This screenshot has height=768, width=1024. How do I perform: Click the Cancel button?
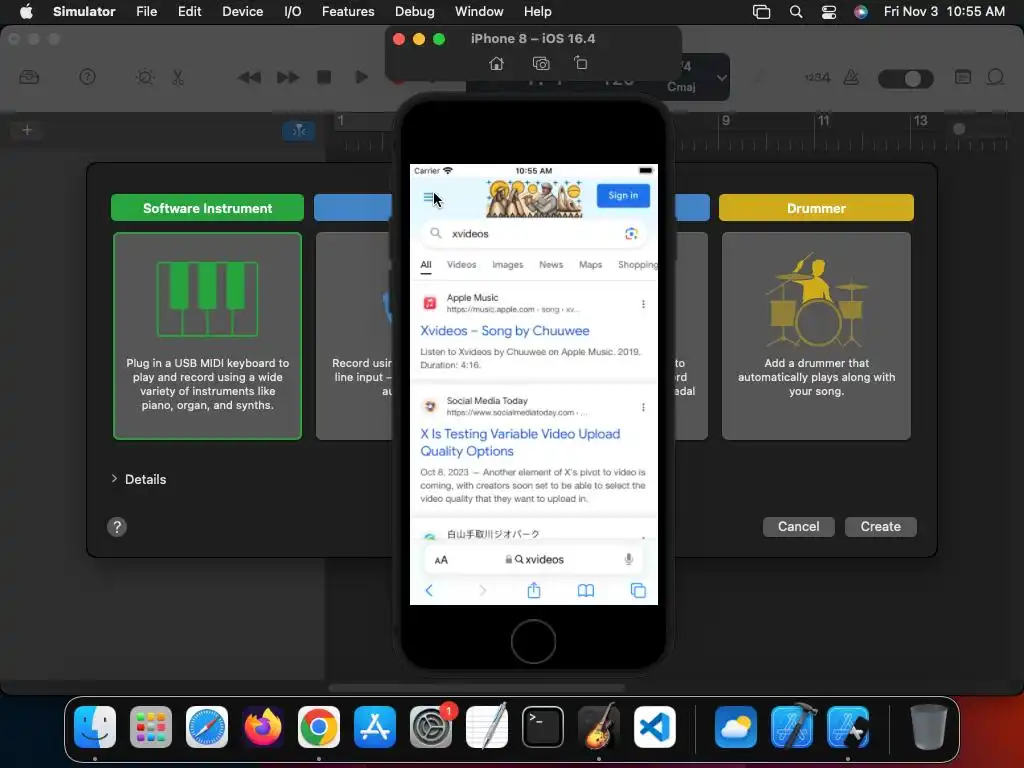[798, 526]
